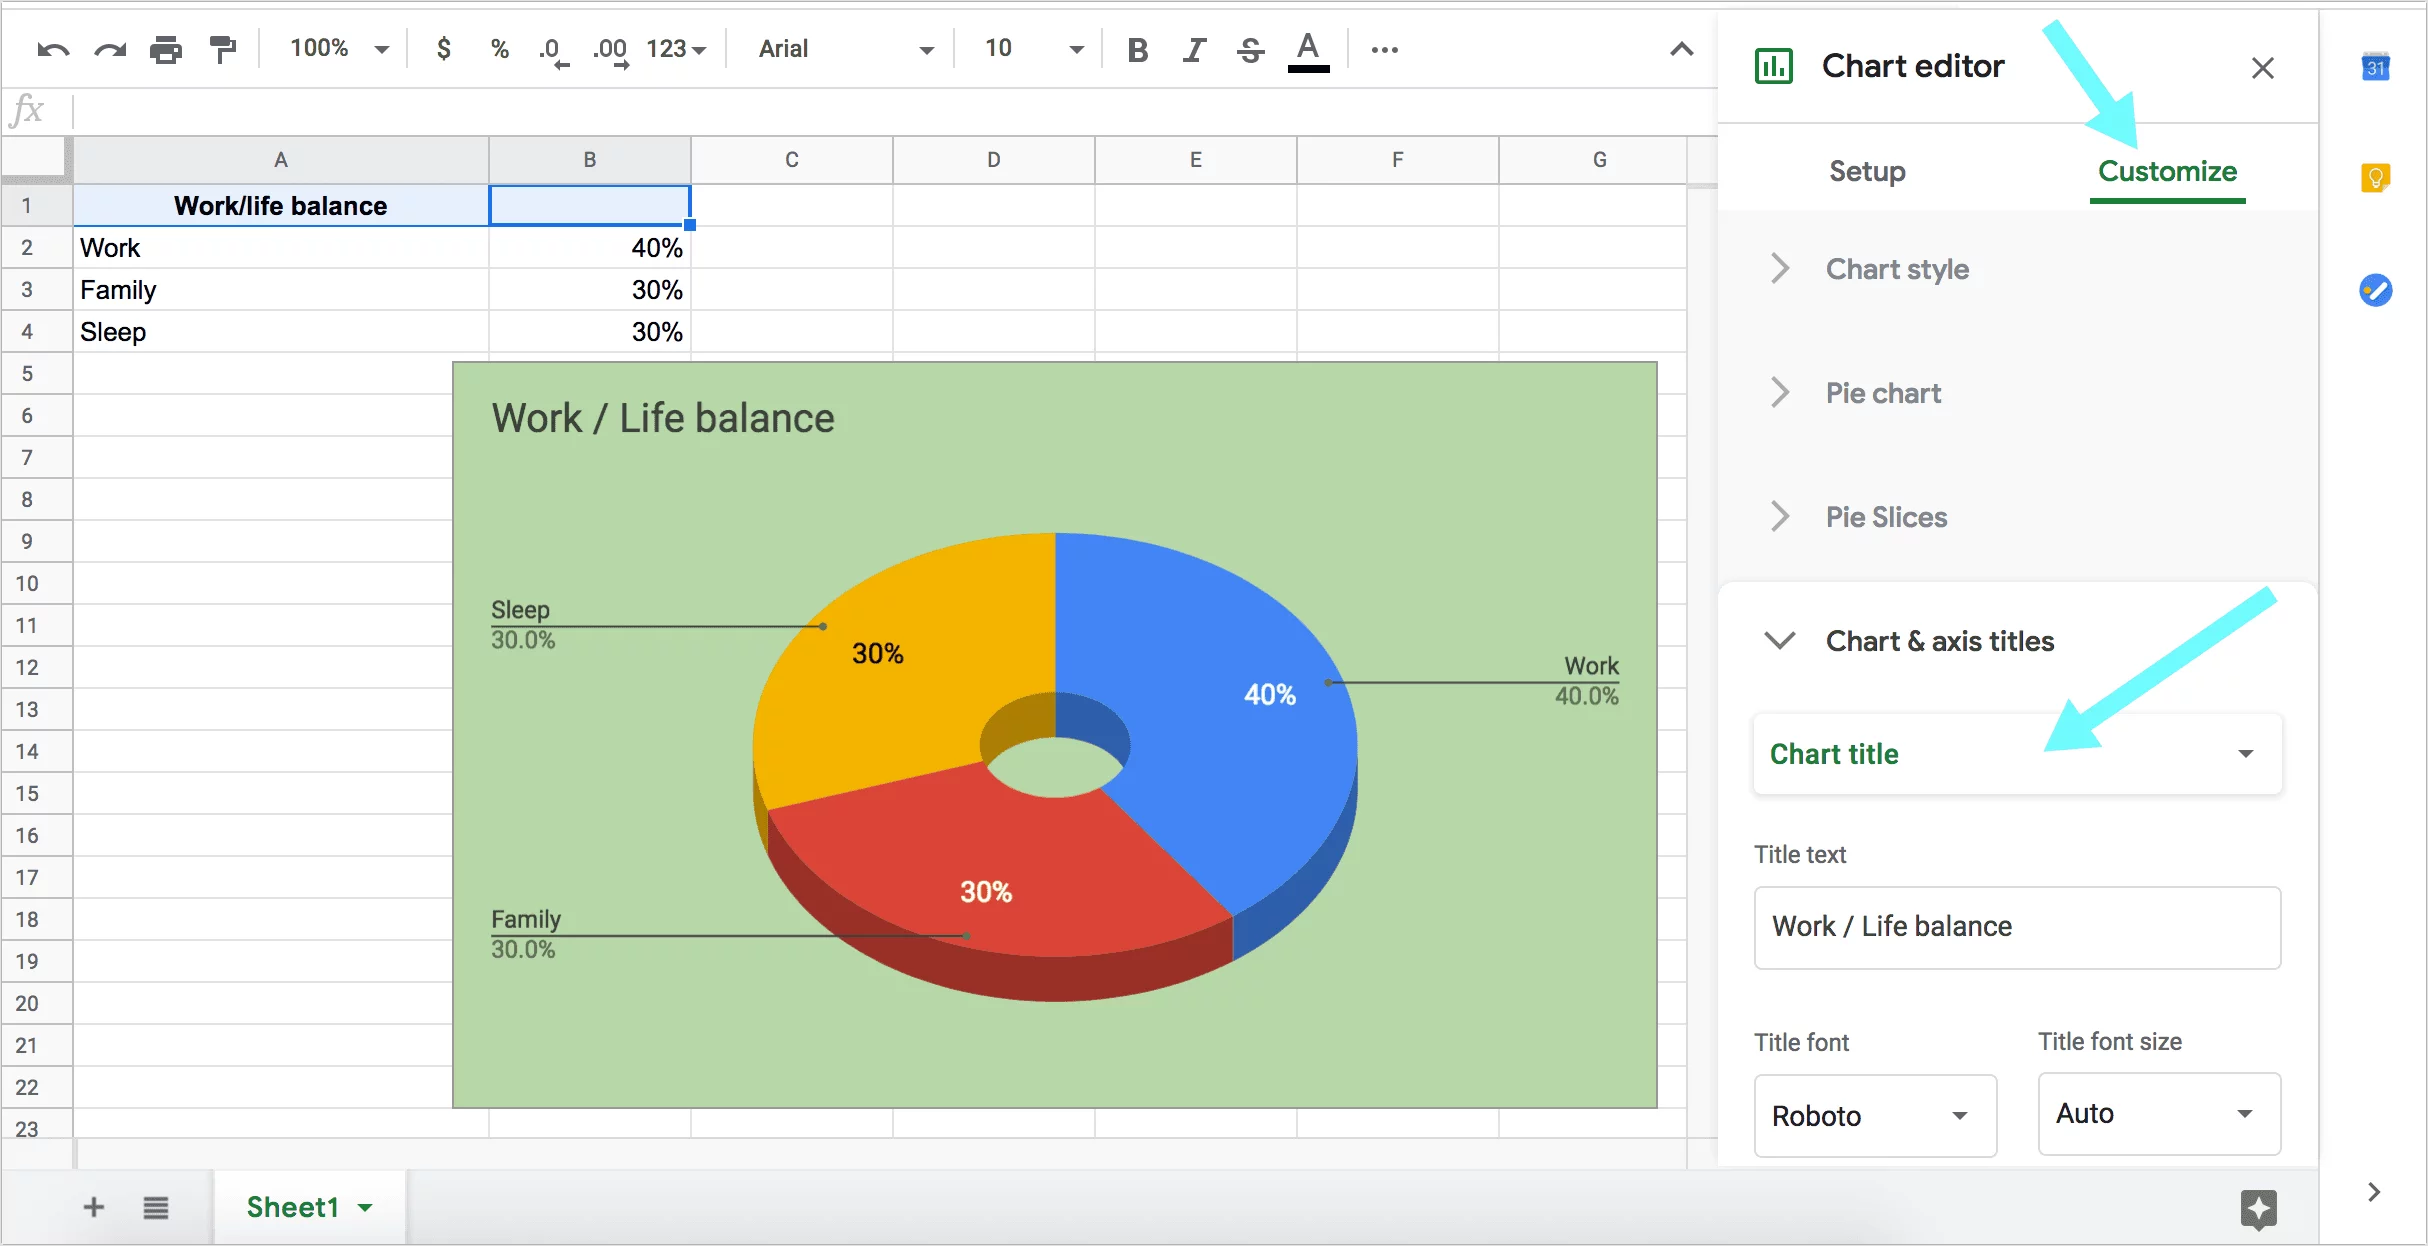
Task: Click the Redo icon in toolbar
Action: [110, 49]
